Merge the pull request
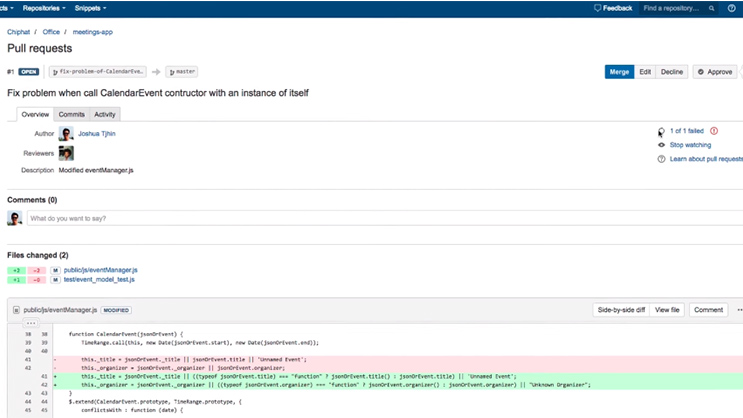This screenshot has width=743, height=418. tap(619, 72)
